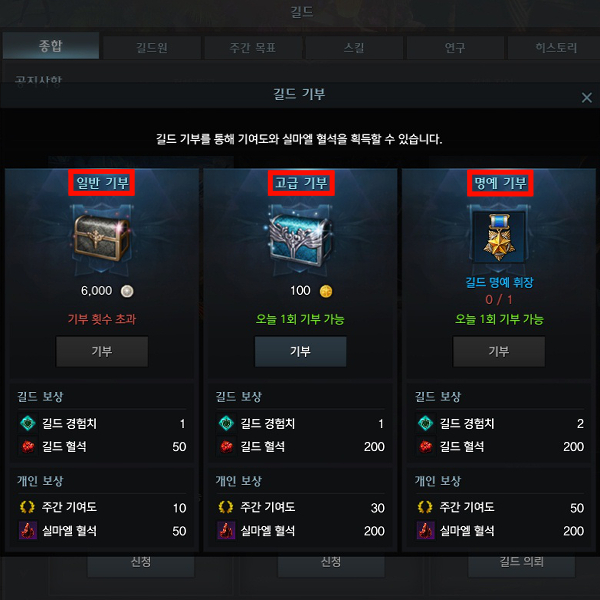This screenshot has width=600, height=600.
Task: Open the 히스토리 tab
Action: (x=556, y=47)
